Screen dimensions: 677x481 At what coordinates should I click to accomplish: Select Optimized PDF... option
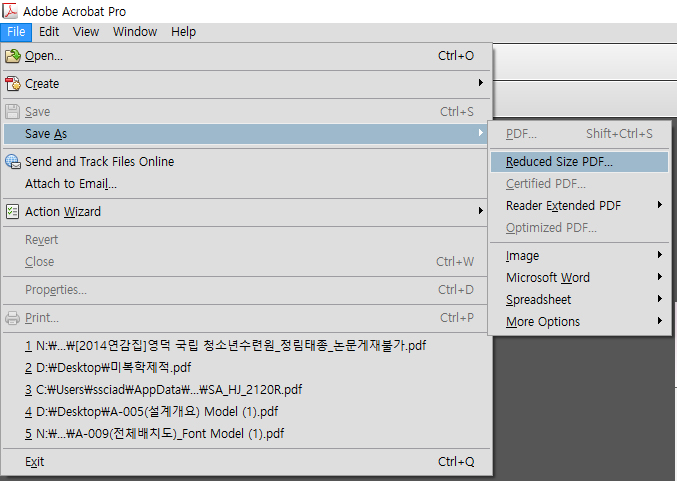click(x=579, y=228)
